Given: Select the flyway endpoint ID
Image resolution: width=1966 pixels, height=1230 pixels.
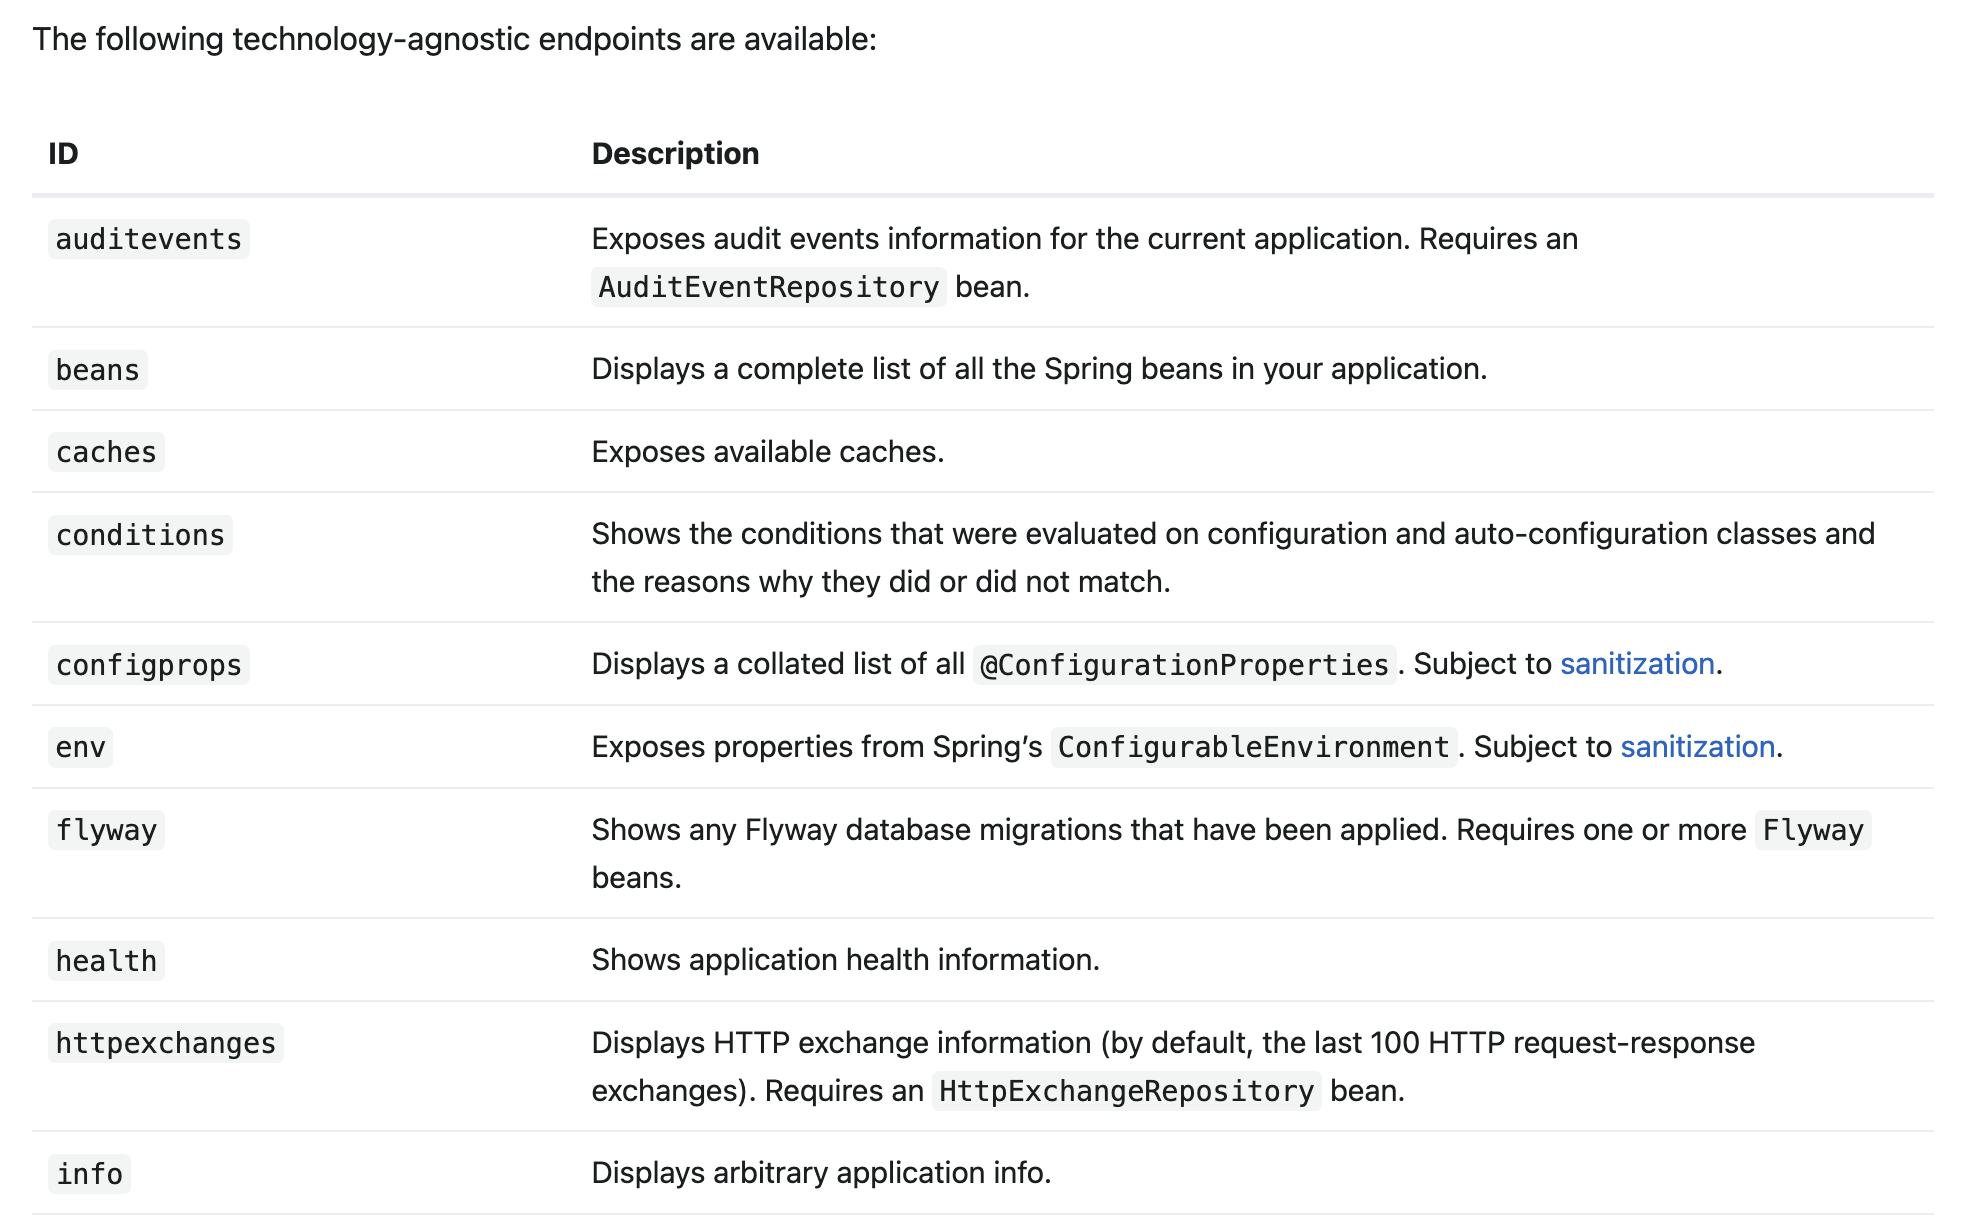Looking at the screenshot, I should tap(106, 830).
